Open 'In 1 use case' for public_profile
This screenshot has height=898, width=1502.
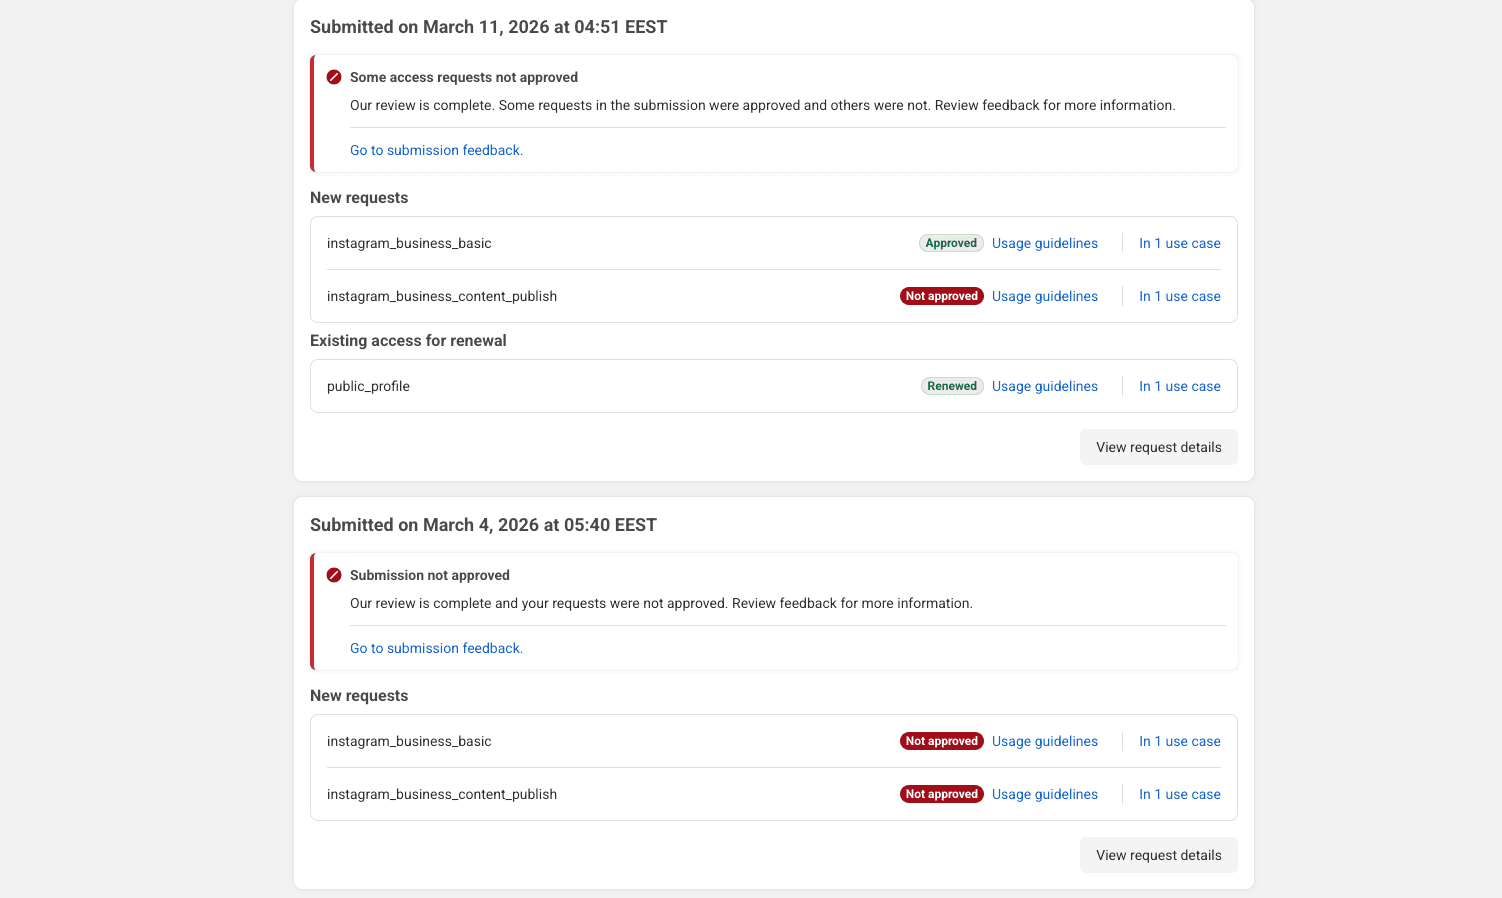1180,386
